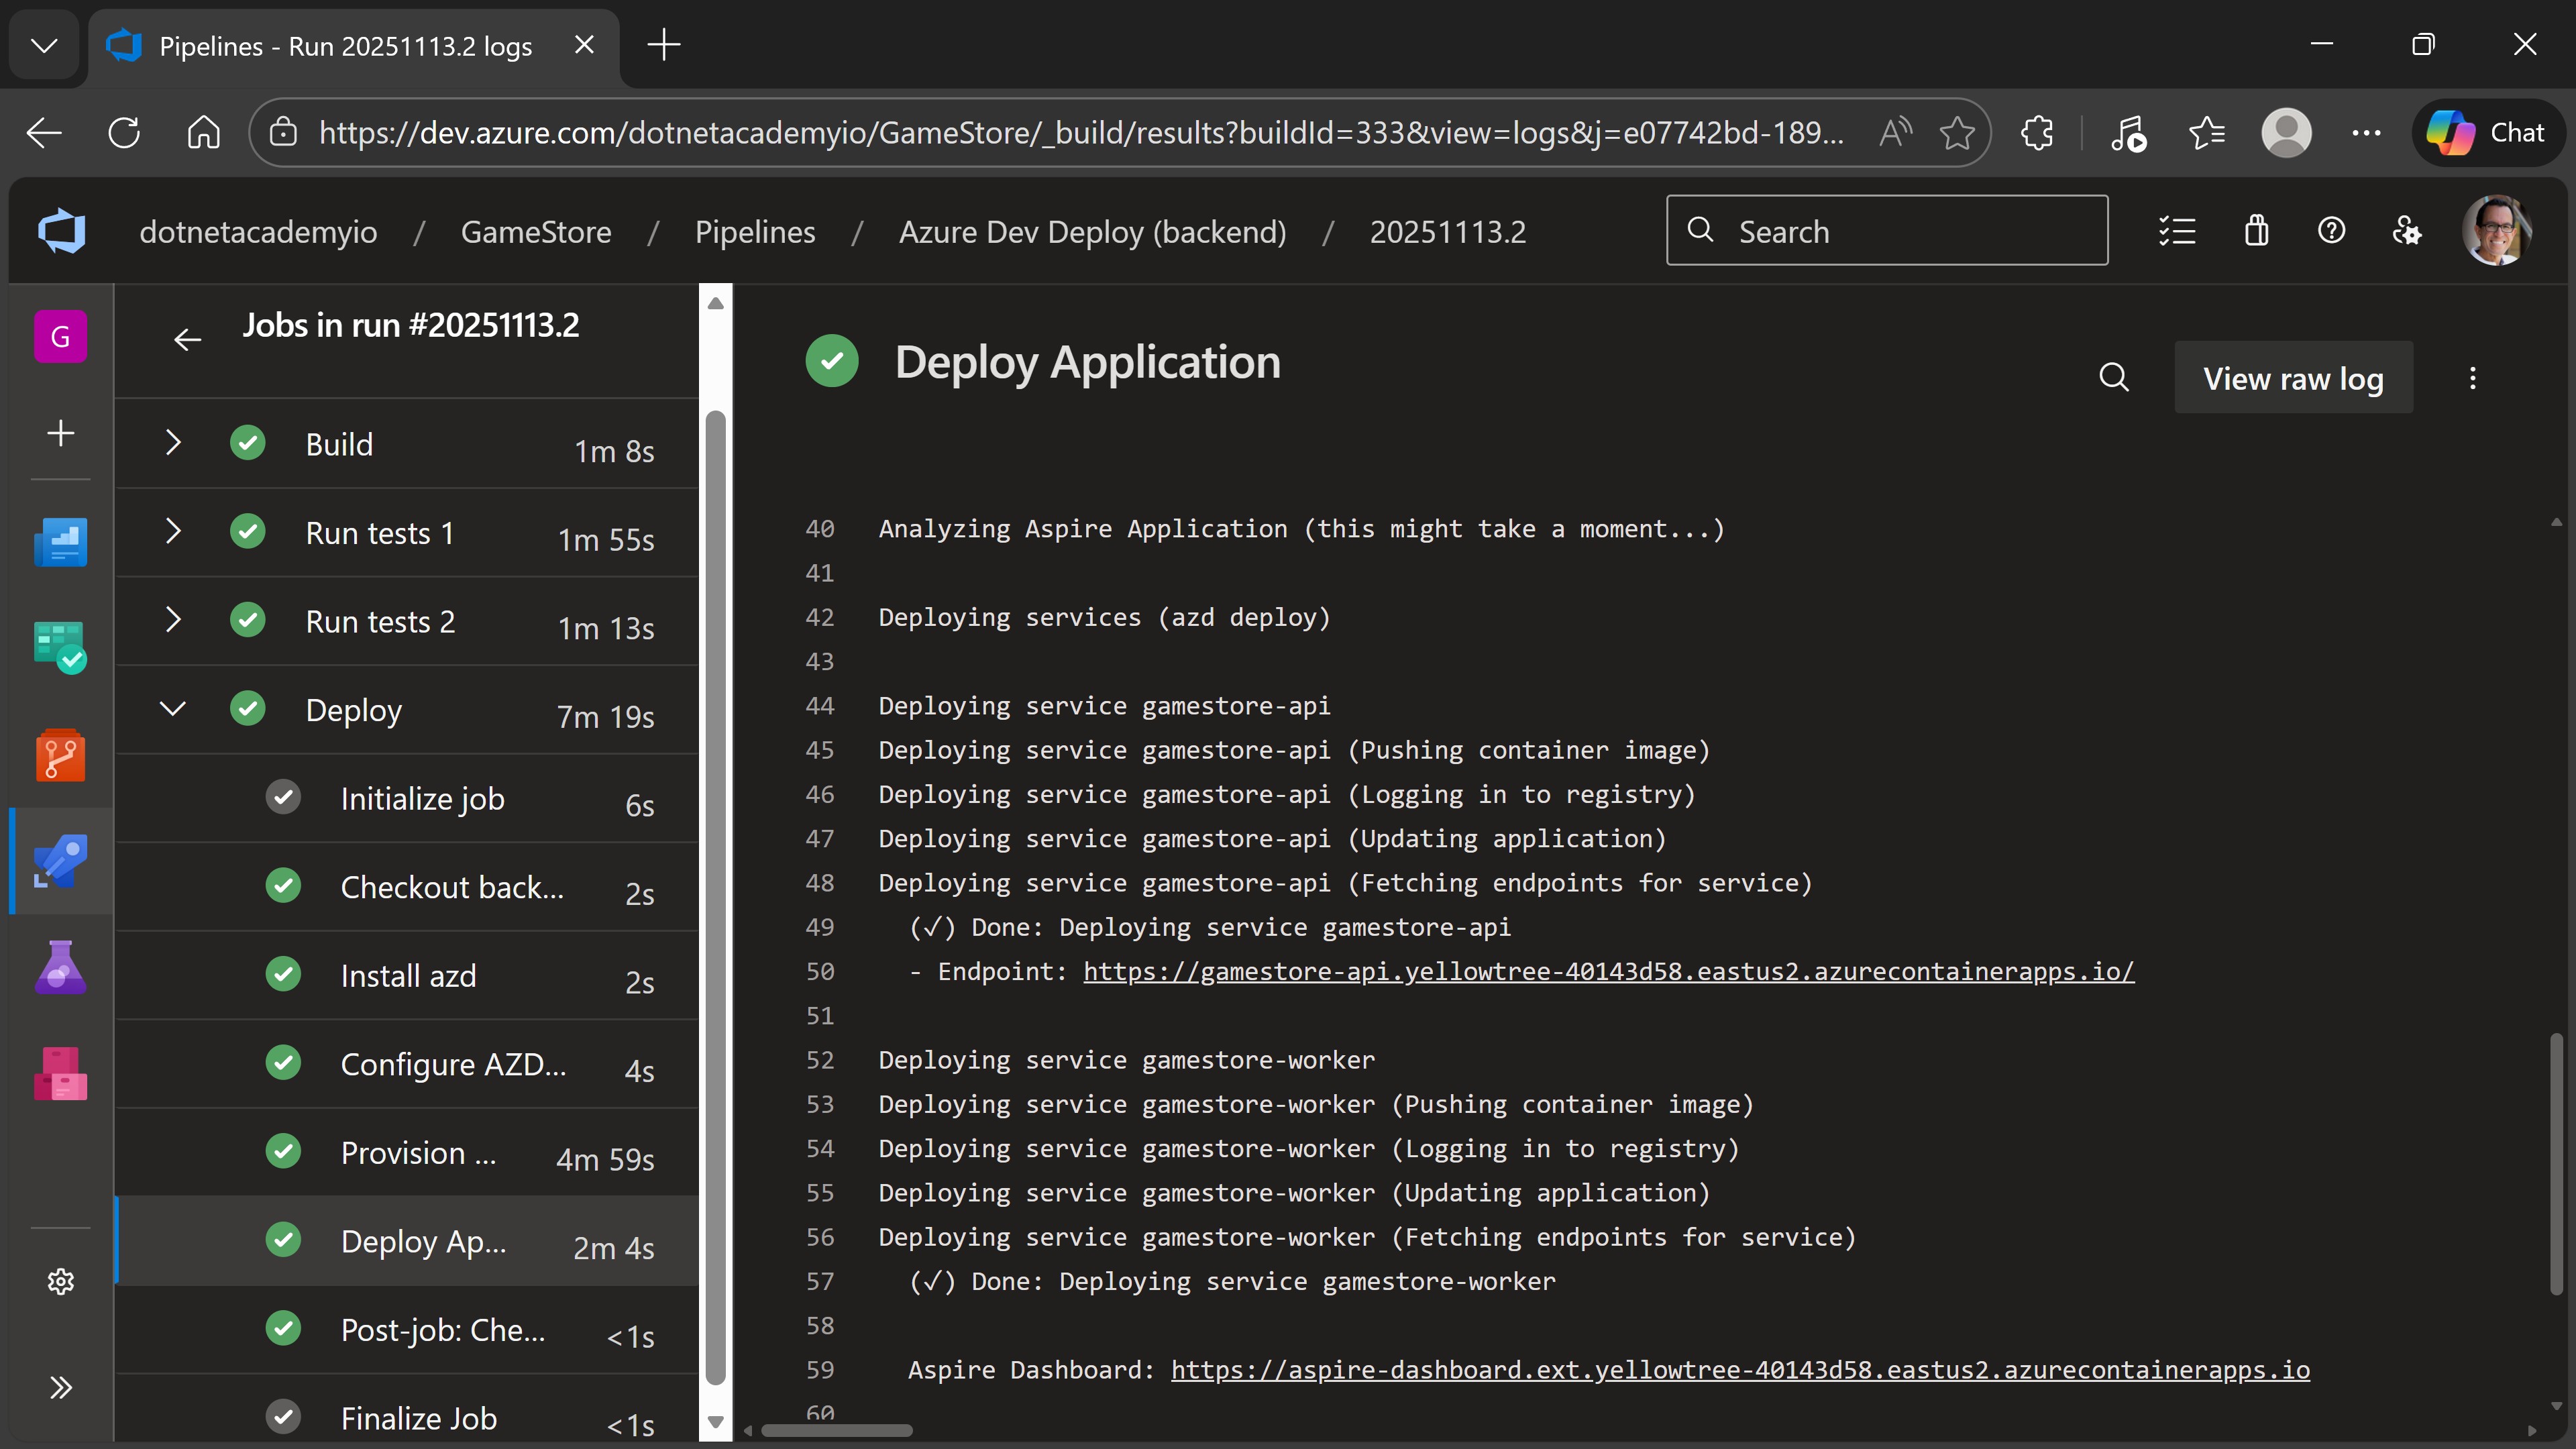Go back via Jobs in run arrow
This screenshot has height=1449, width=2576.
click(x=187, y=339)
